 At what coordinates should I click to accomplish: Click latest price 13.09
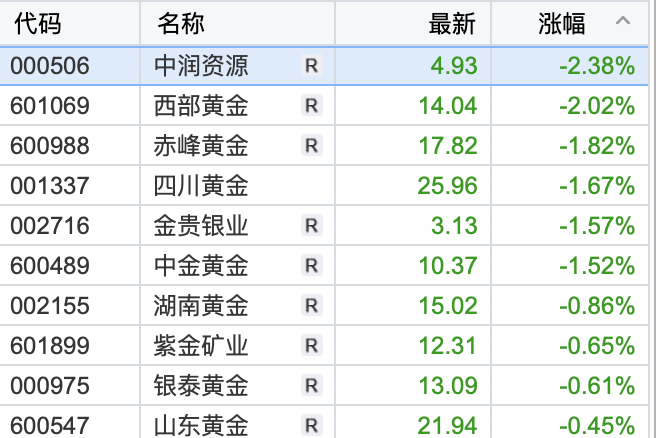pyautogui.click(x=448, y=385)
